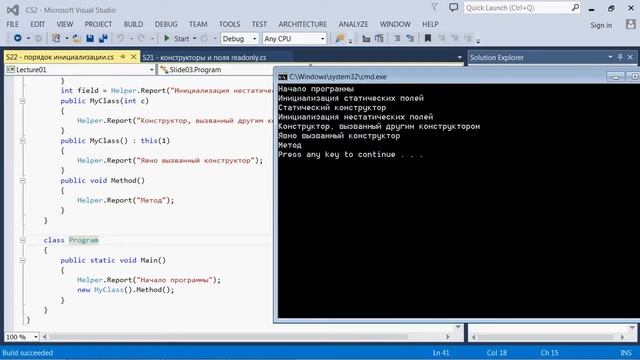
Task: Click the Redo arrow icon
Action: pos(141,38)
